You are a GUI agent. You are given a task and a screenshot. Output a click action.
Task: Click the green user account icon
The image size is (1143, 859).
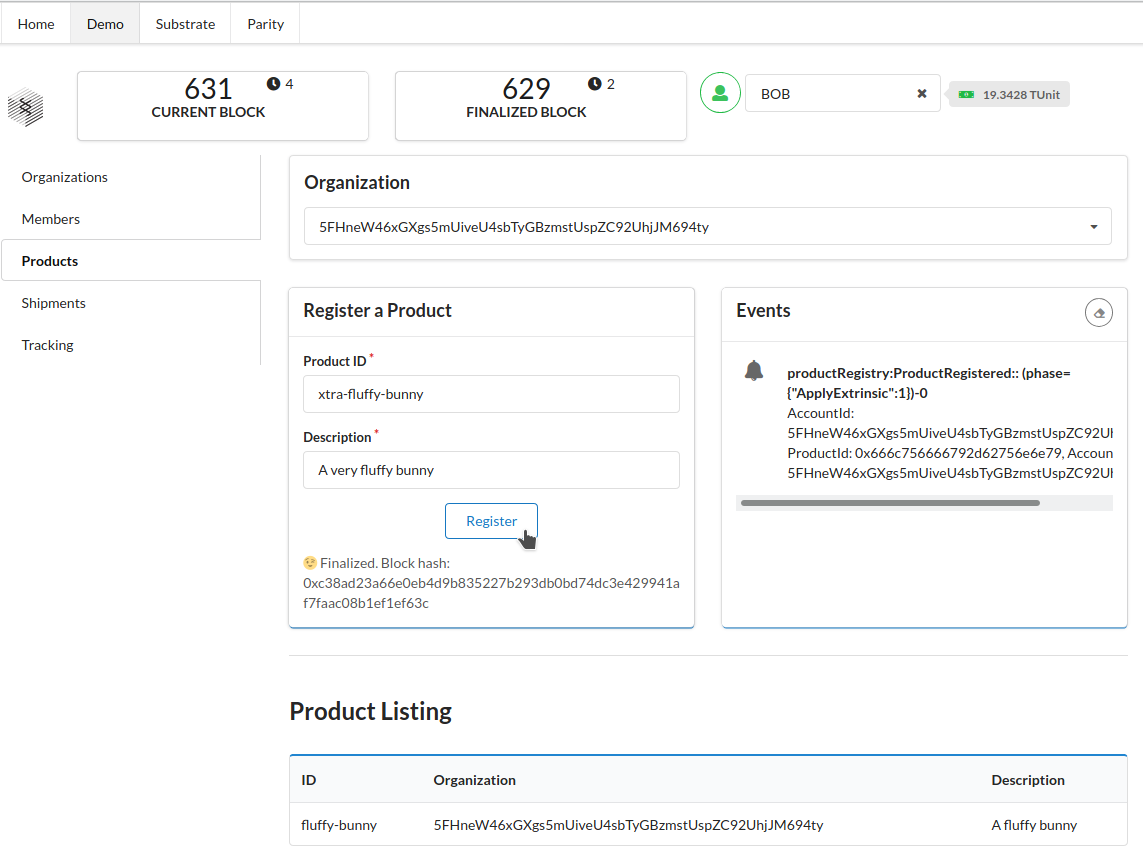click(x=720, y=93)
